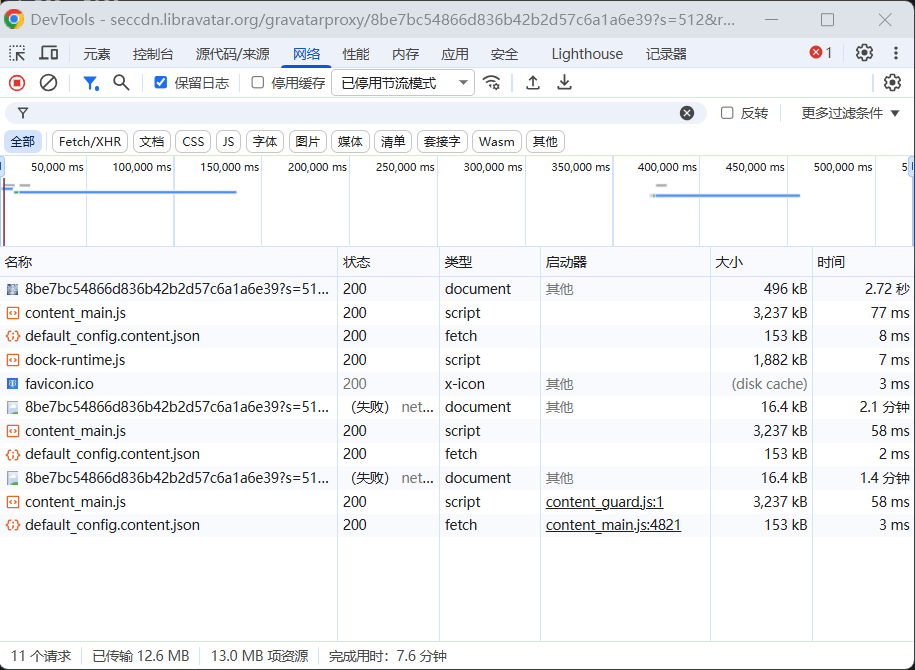The width and height of the screenshot is (915, 670).
Task: Open content_main.js:4821 initiator link
Action: tap(613, 525)
